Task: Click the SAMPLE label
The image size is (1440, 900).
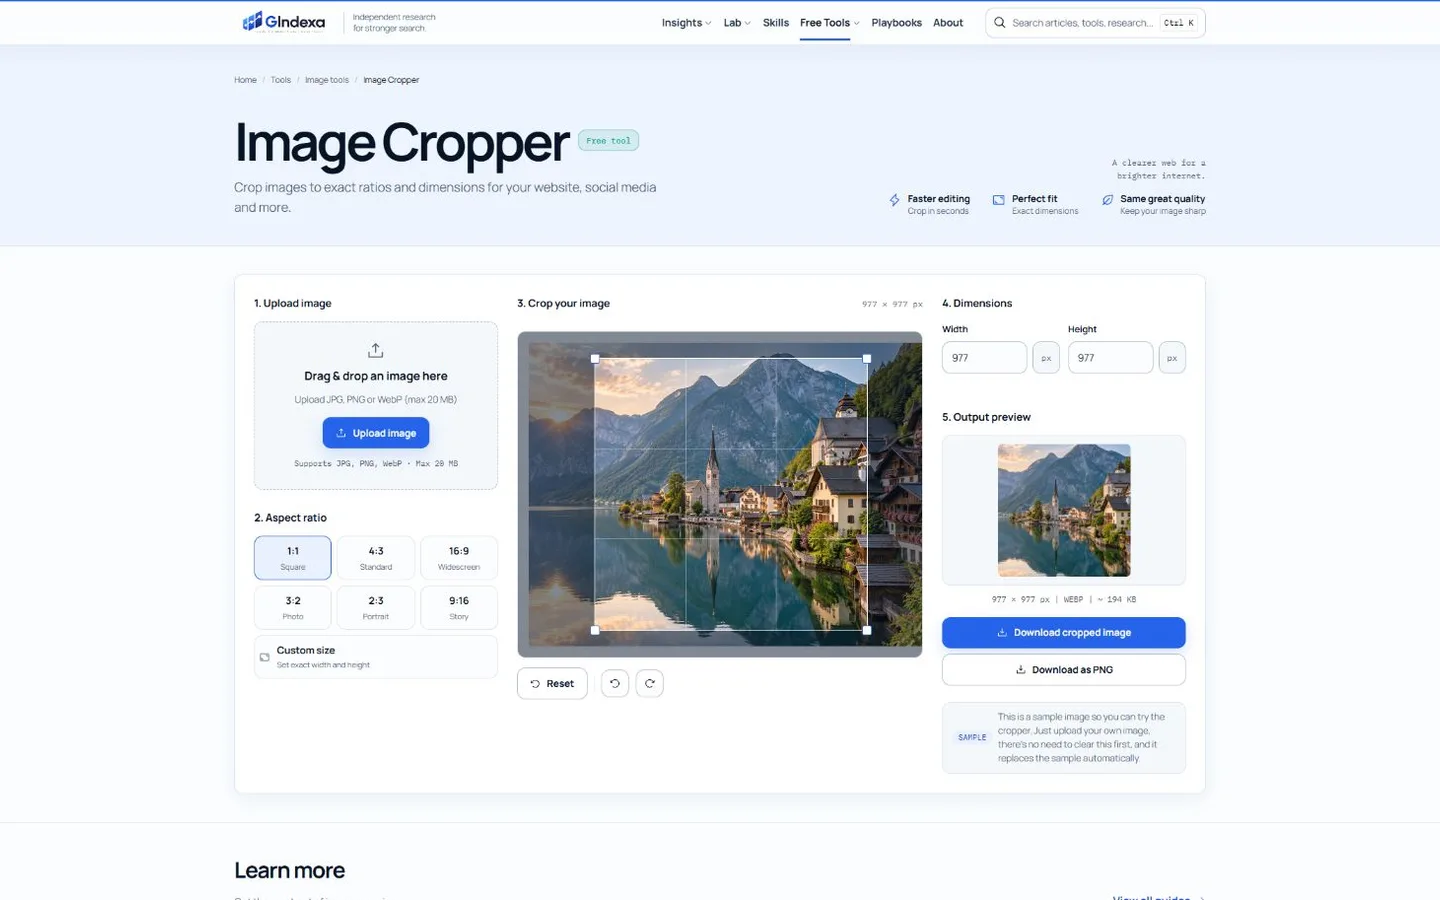Action: 972,738
